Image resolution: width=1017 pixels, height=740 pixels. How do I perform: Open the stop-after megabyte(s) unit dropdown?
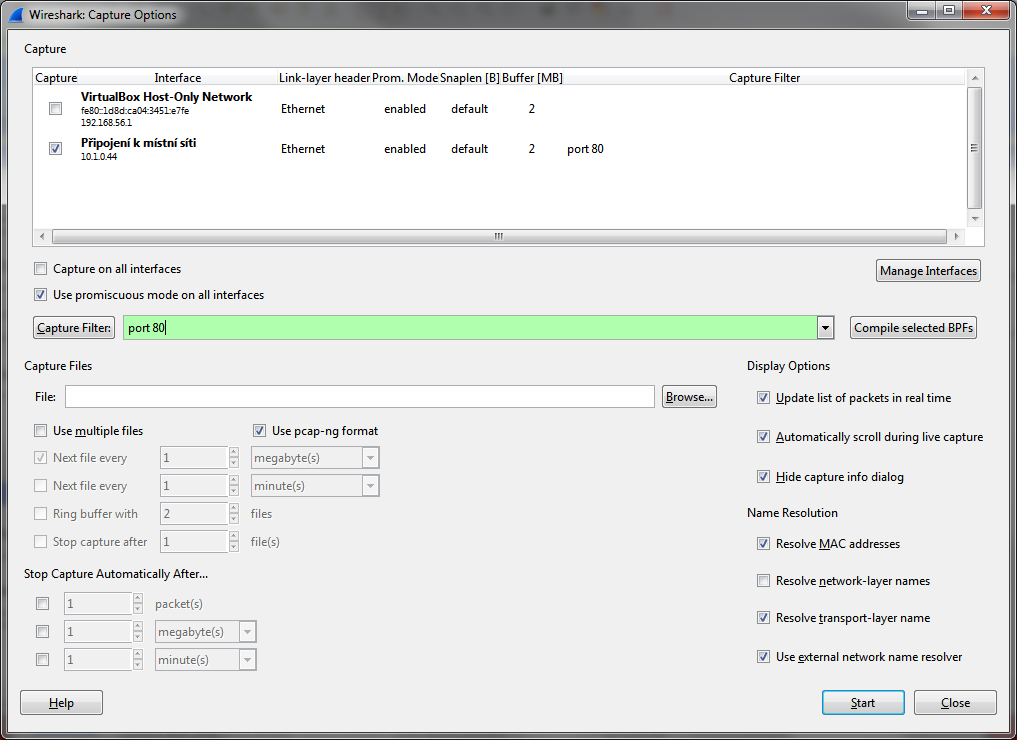click(247, 632)
